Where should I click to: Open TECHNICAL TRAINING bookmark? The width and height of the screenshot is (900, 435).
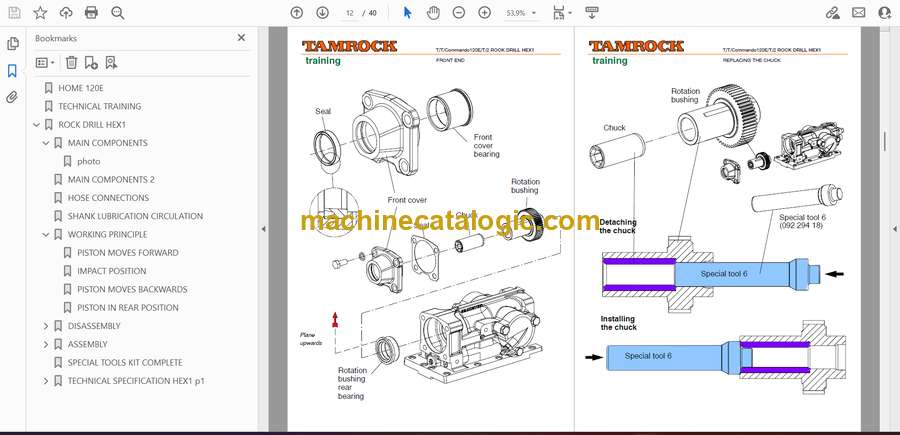tap(99, 106)
